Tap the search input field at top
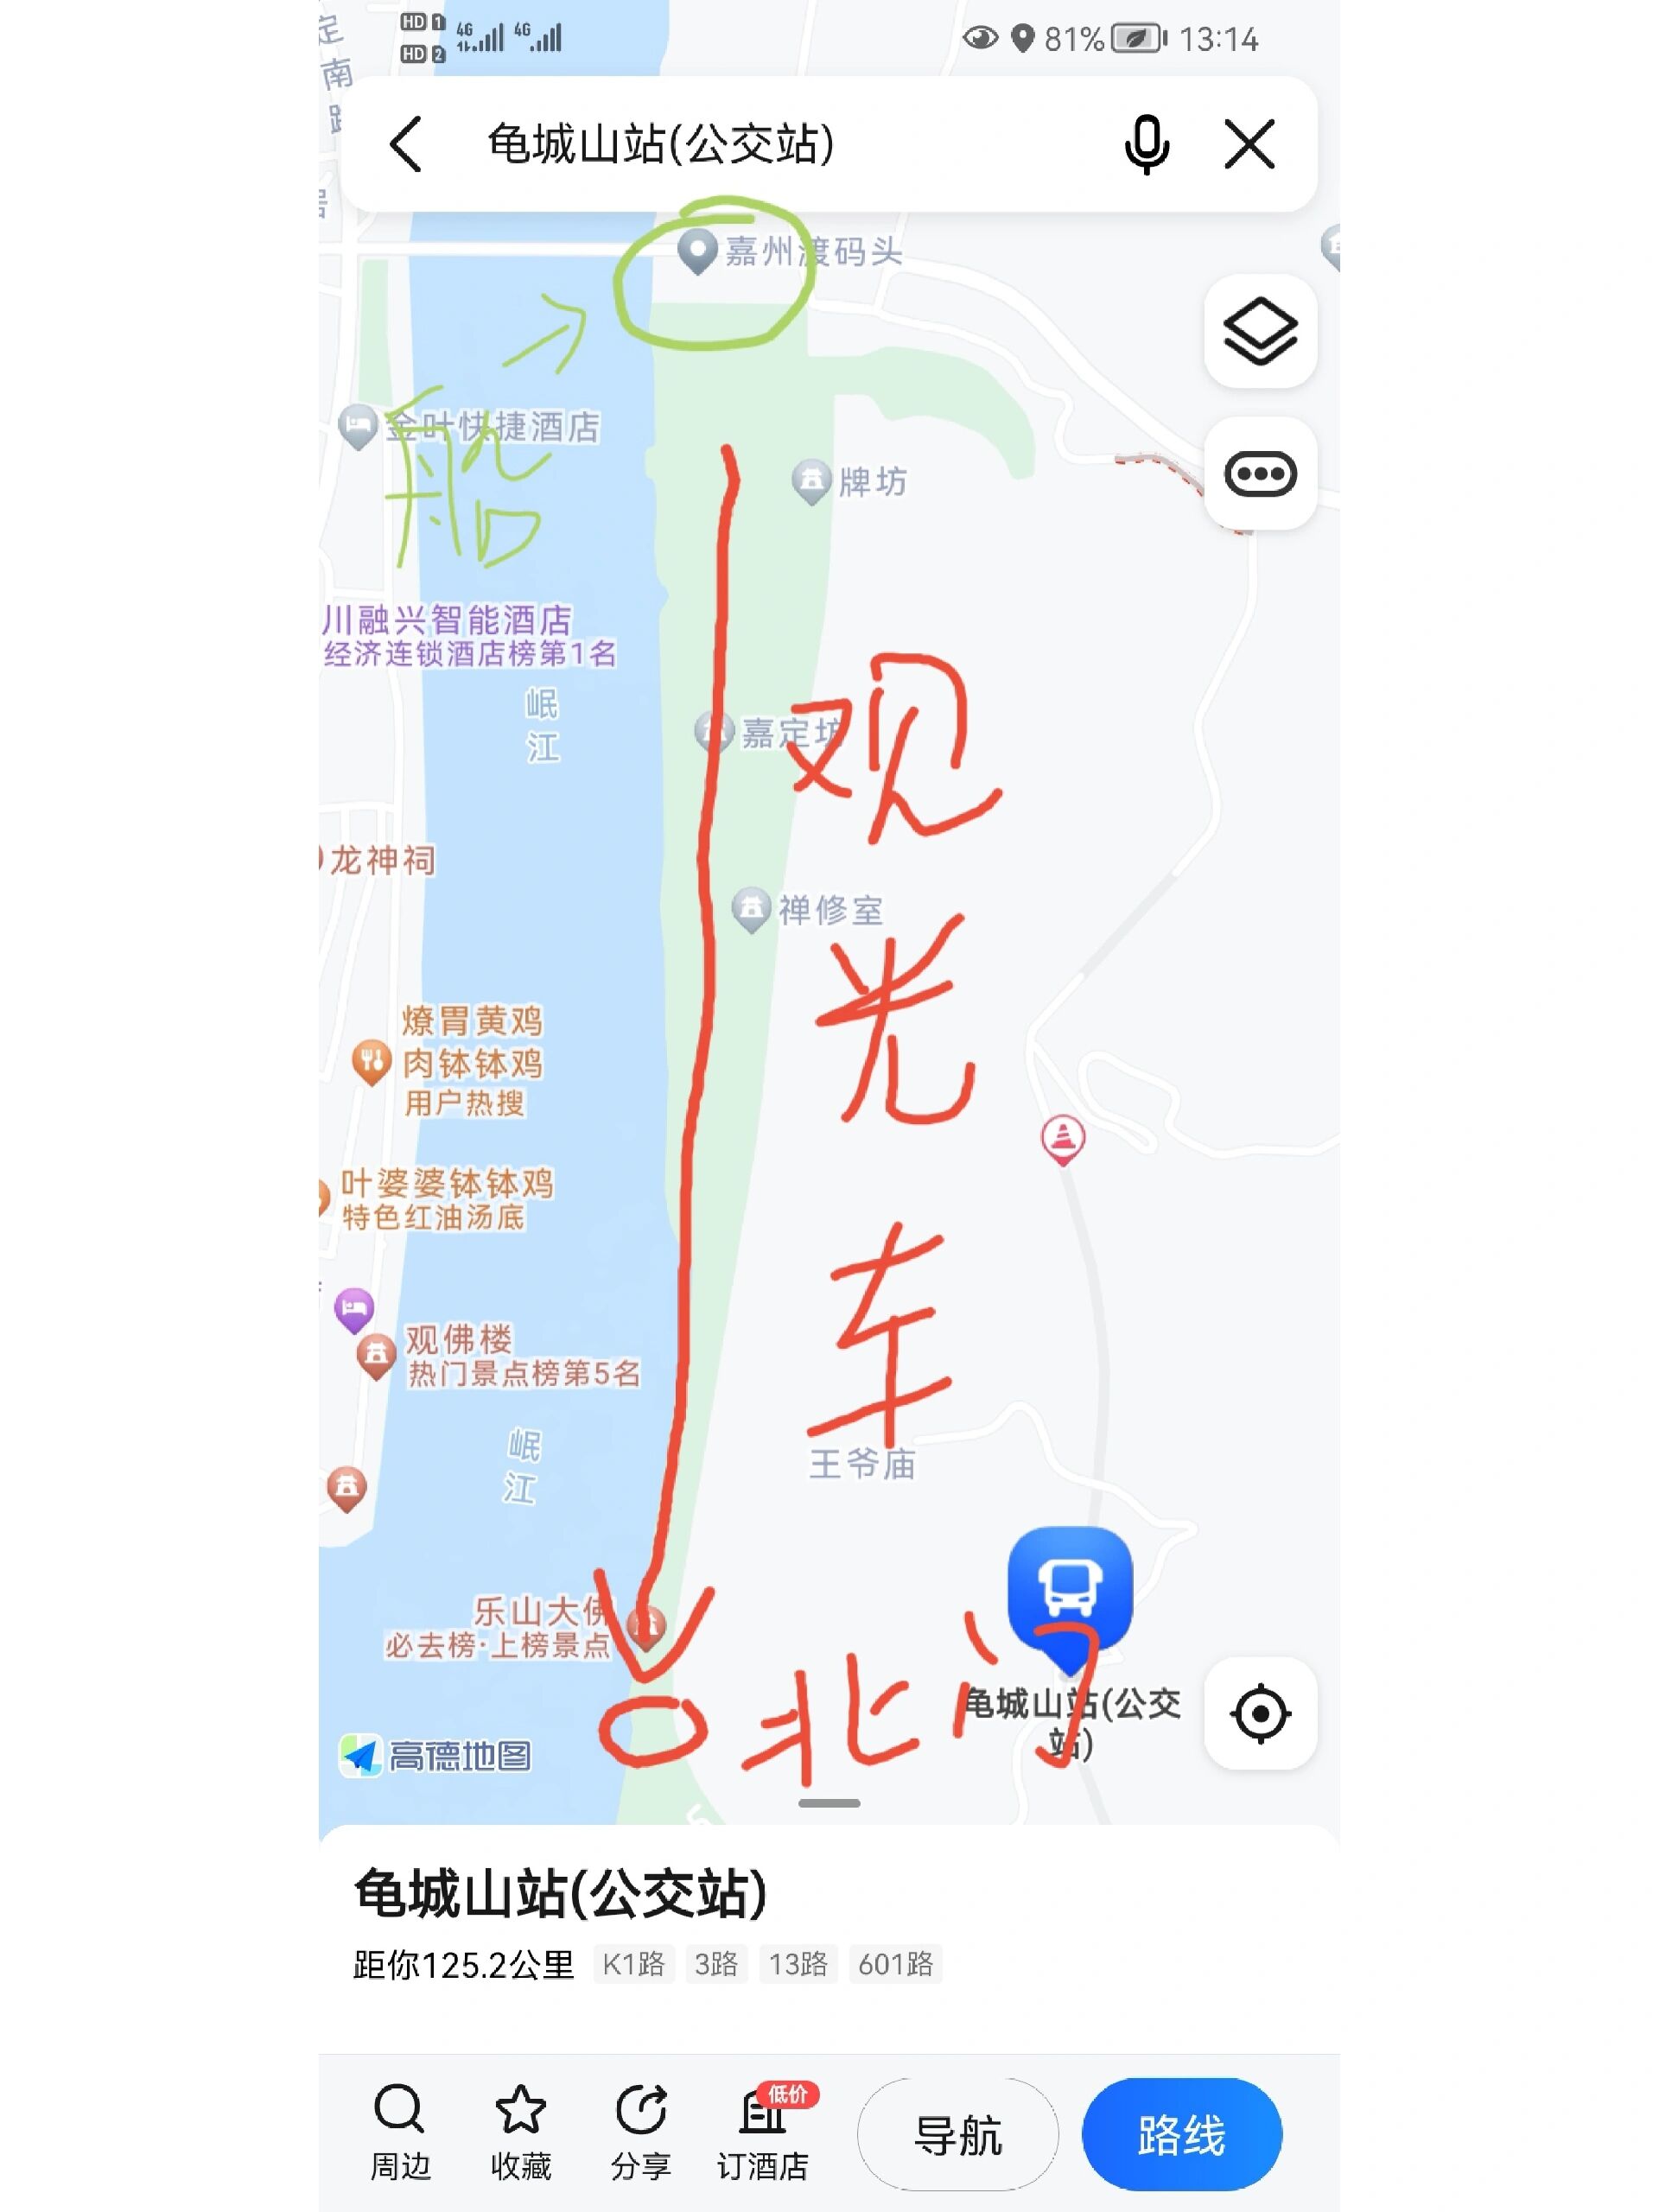 pos(829,143)
